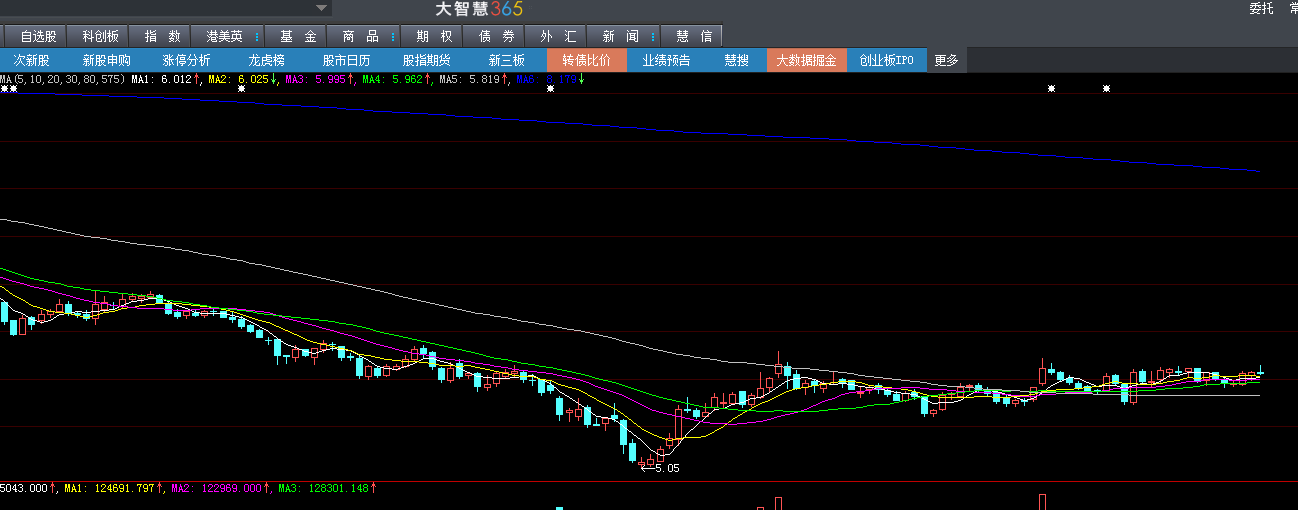
Task: Go to the 期权 tab
Action: pyautogui.click(x=434, y=36)
